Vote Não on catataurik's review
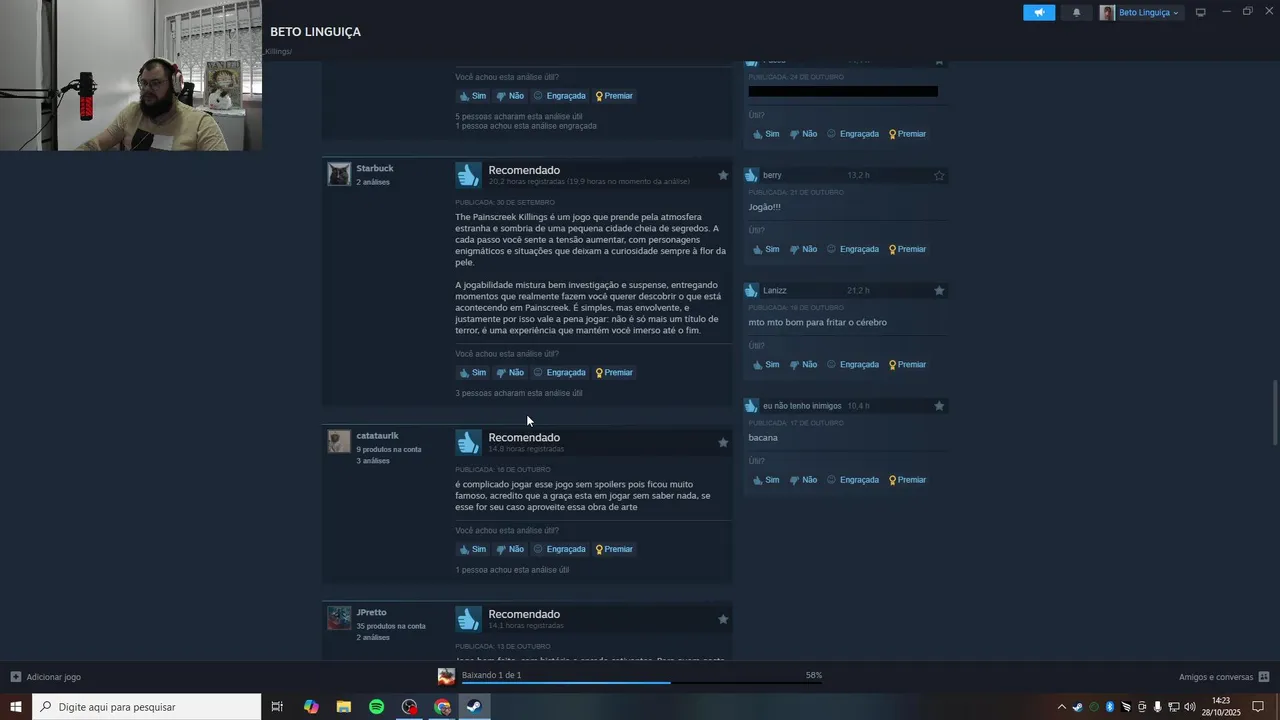Screen dimensions: 1280x720 point(510,549)
